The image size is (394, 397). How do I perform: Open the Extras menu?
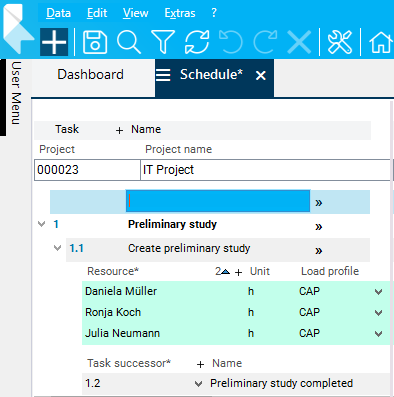(180, 13)
